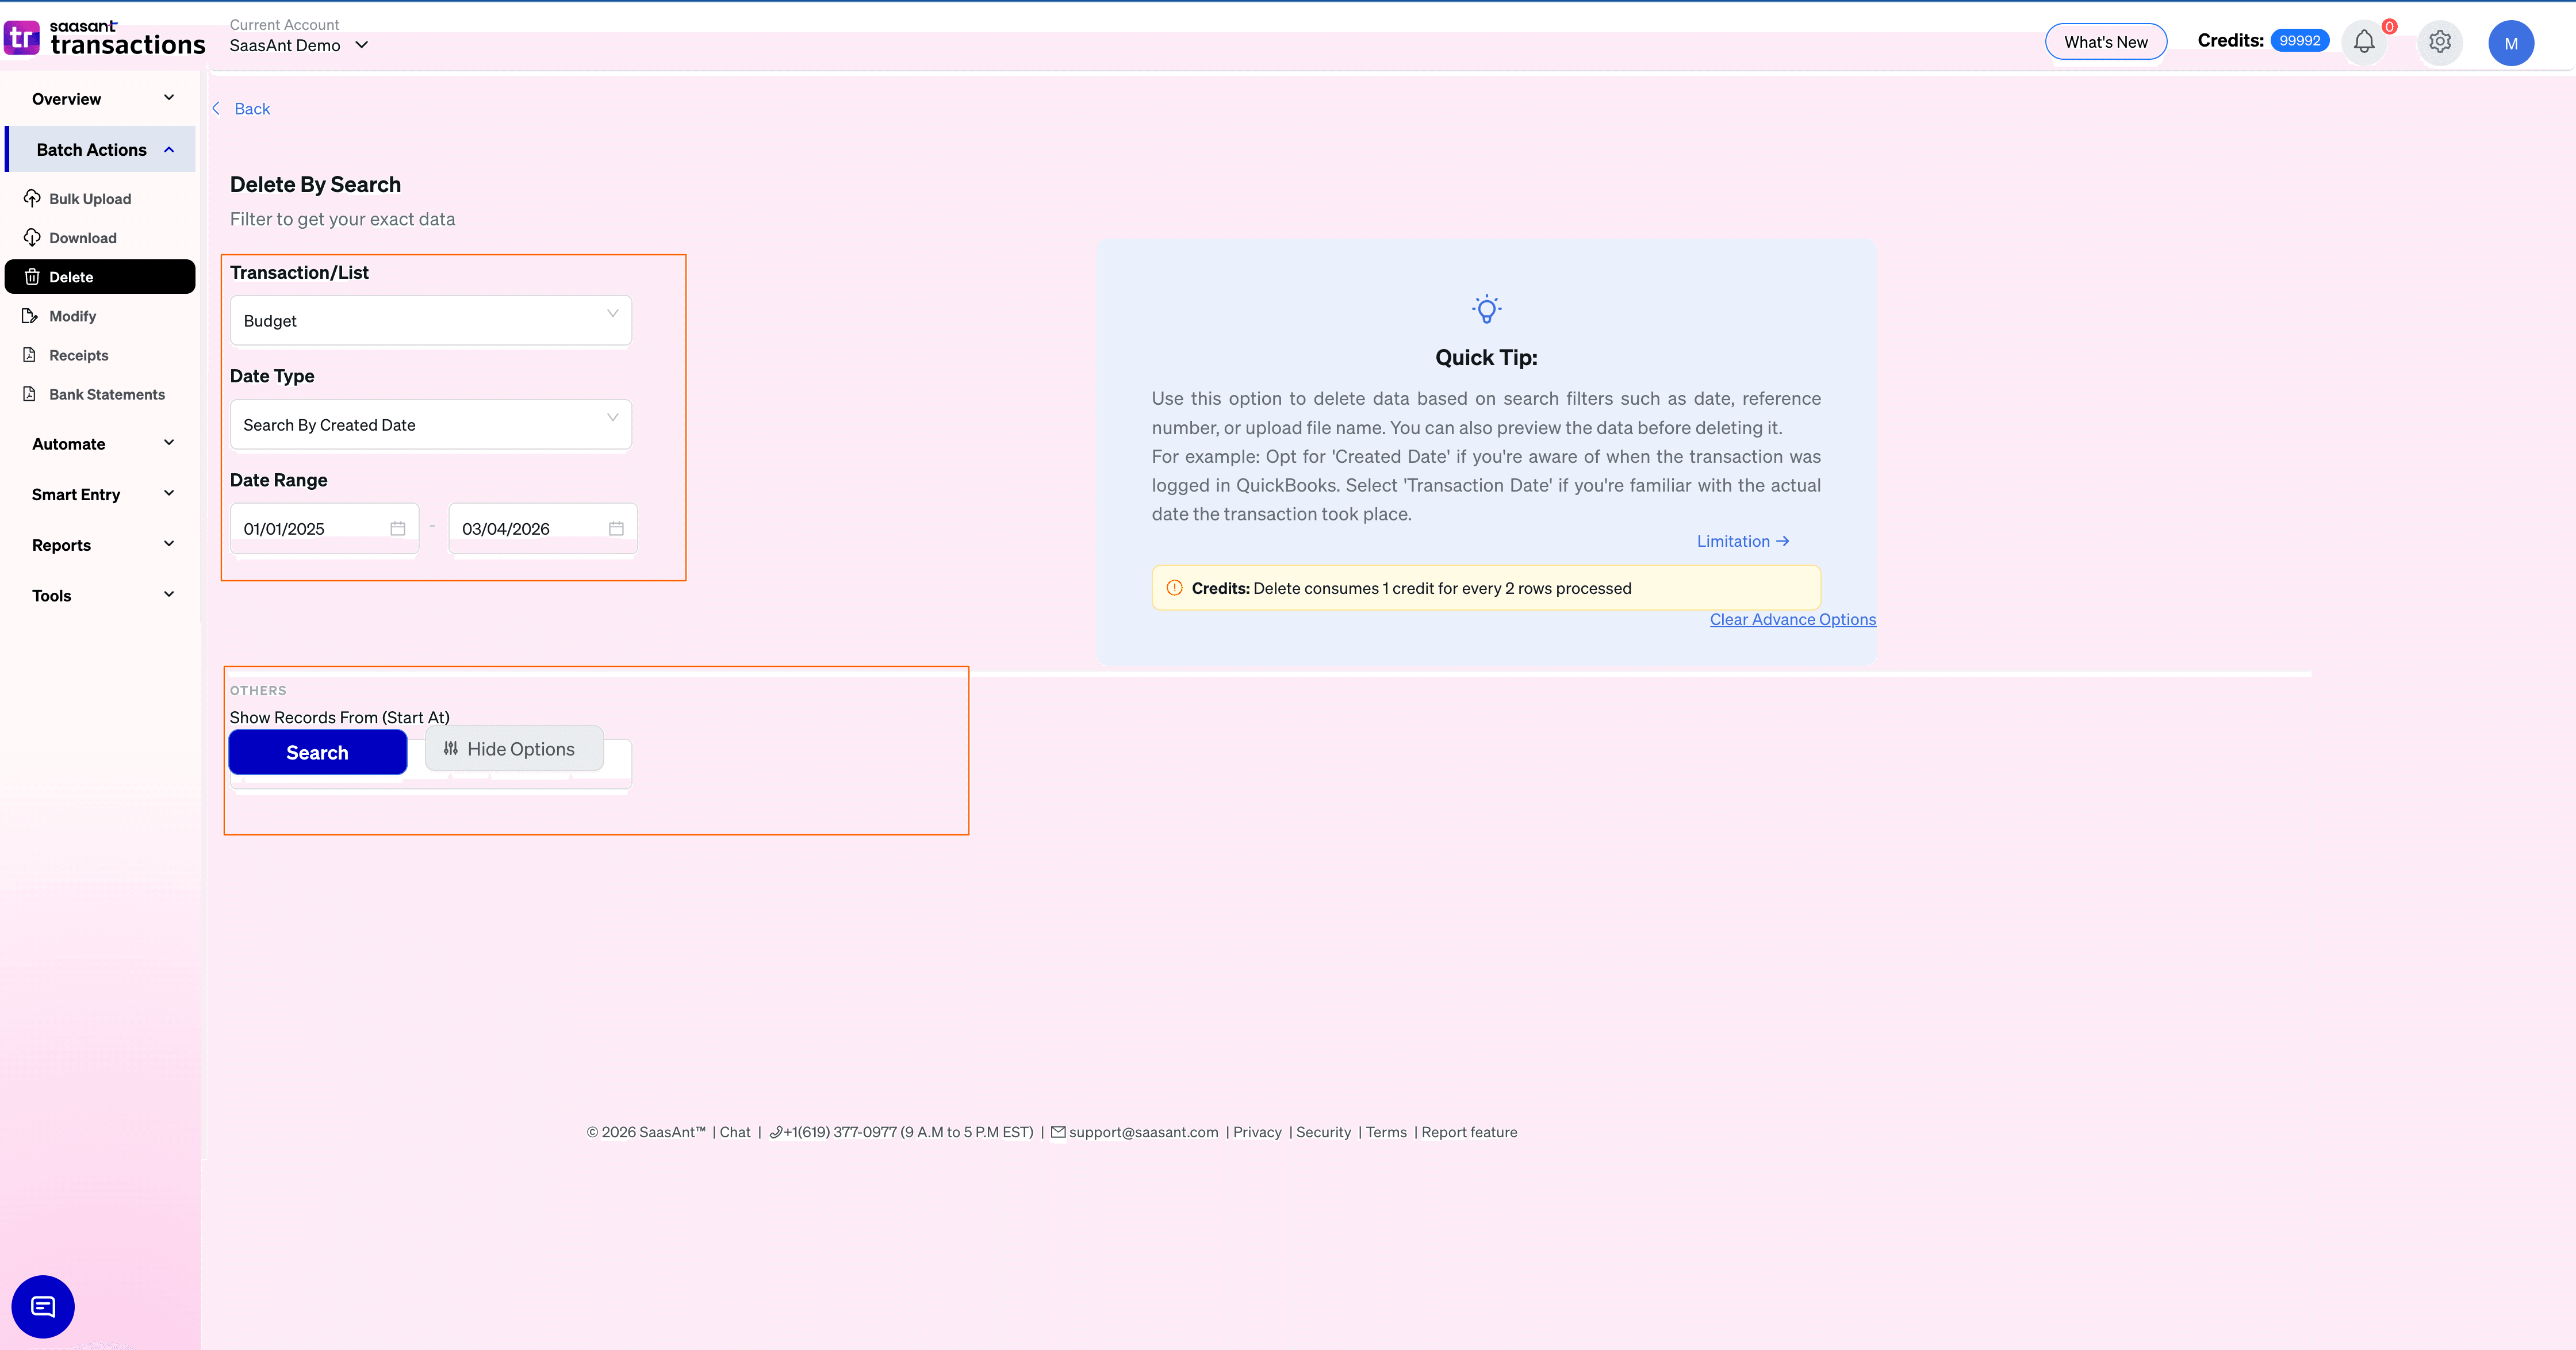Screen dimensions: 2576x1350
Task: Follow the Clear Advance Options link
Action: pyautogui.click(x=1792, y=619)
